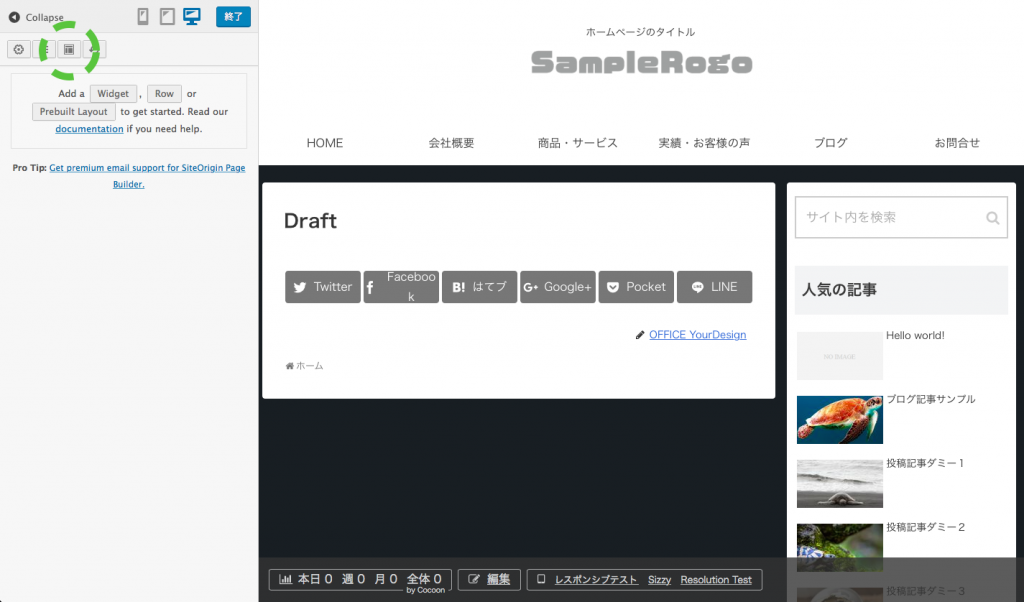1024x602 pixels.
Task: Open the layout grid tool icon
Action: tap(69, 49)
